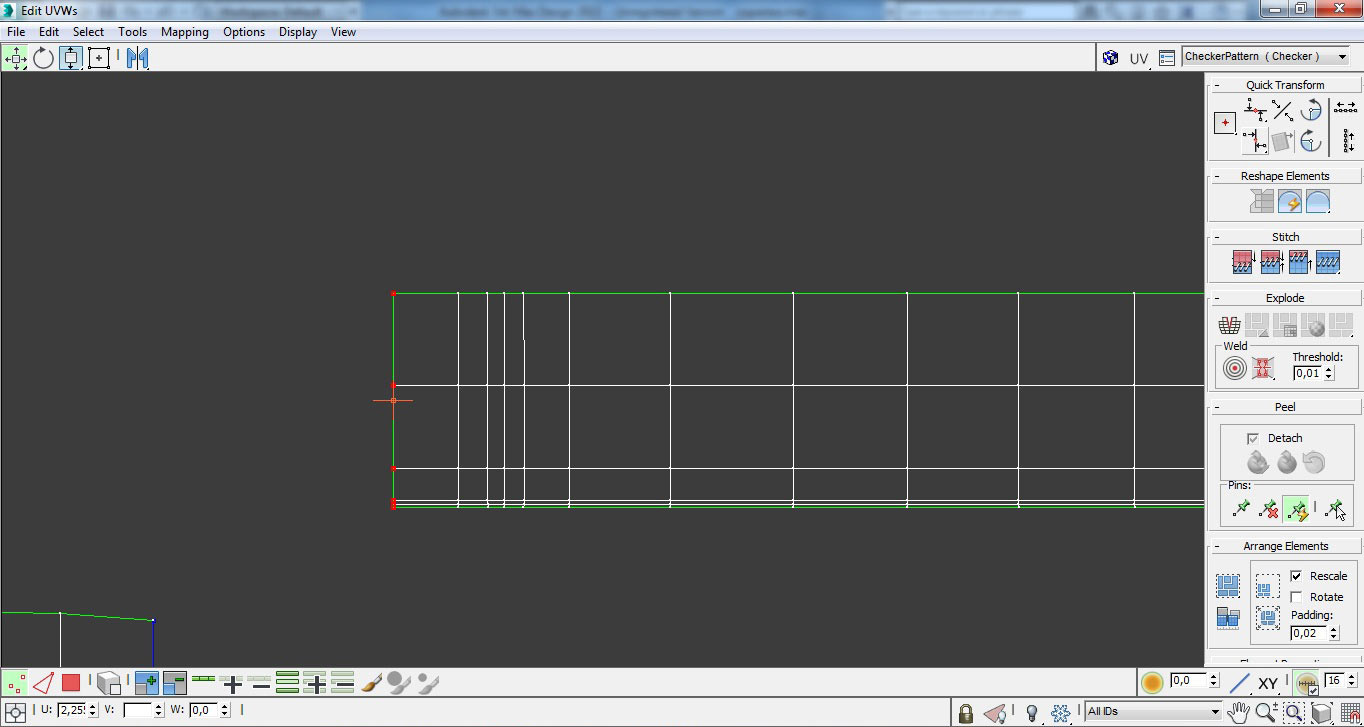Open the Mapping menu
This screenshot has height=727, width=1364.
(185, 32)
